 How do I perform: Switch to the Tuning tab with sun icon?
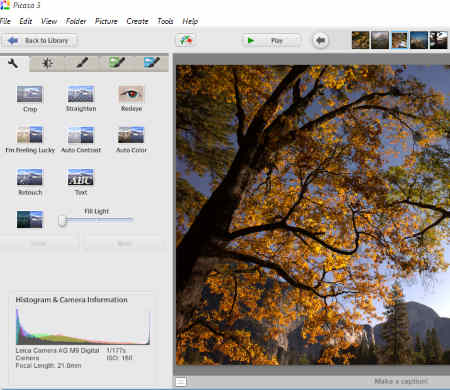pyautogui.click(x=47, y=63)
